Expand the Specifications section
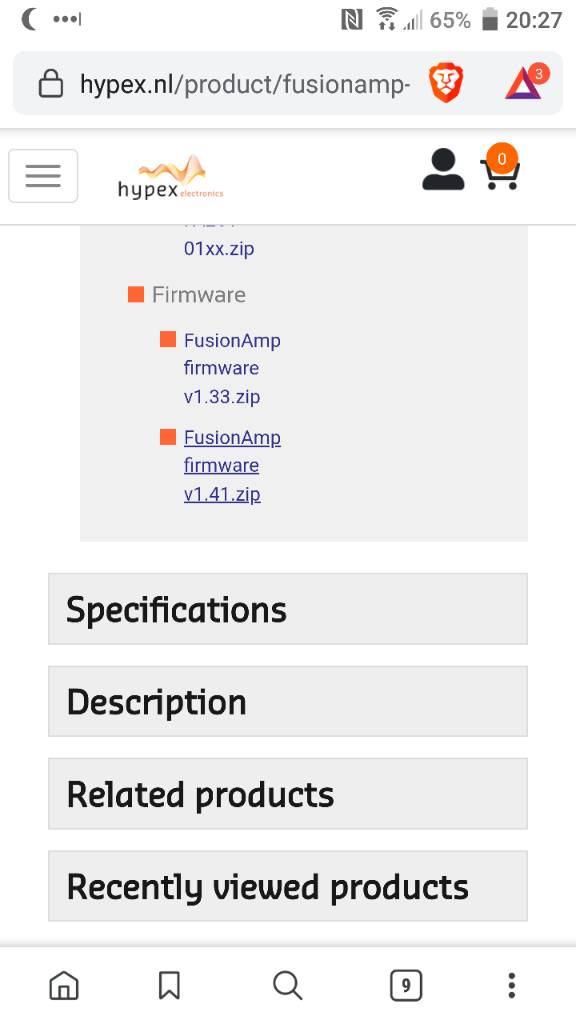This screenshot has width=576, height=1024. pos(288,609)
